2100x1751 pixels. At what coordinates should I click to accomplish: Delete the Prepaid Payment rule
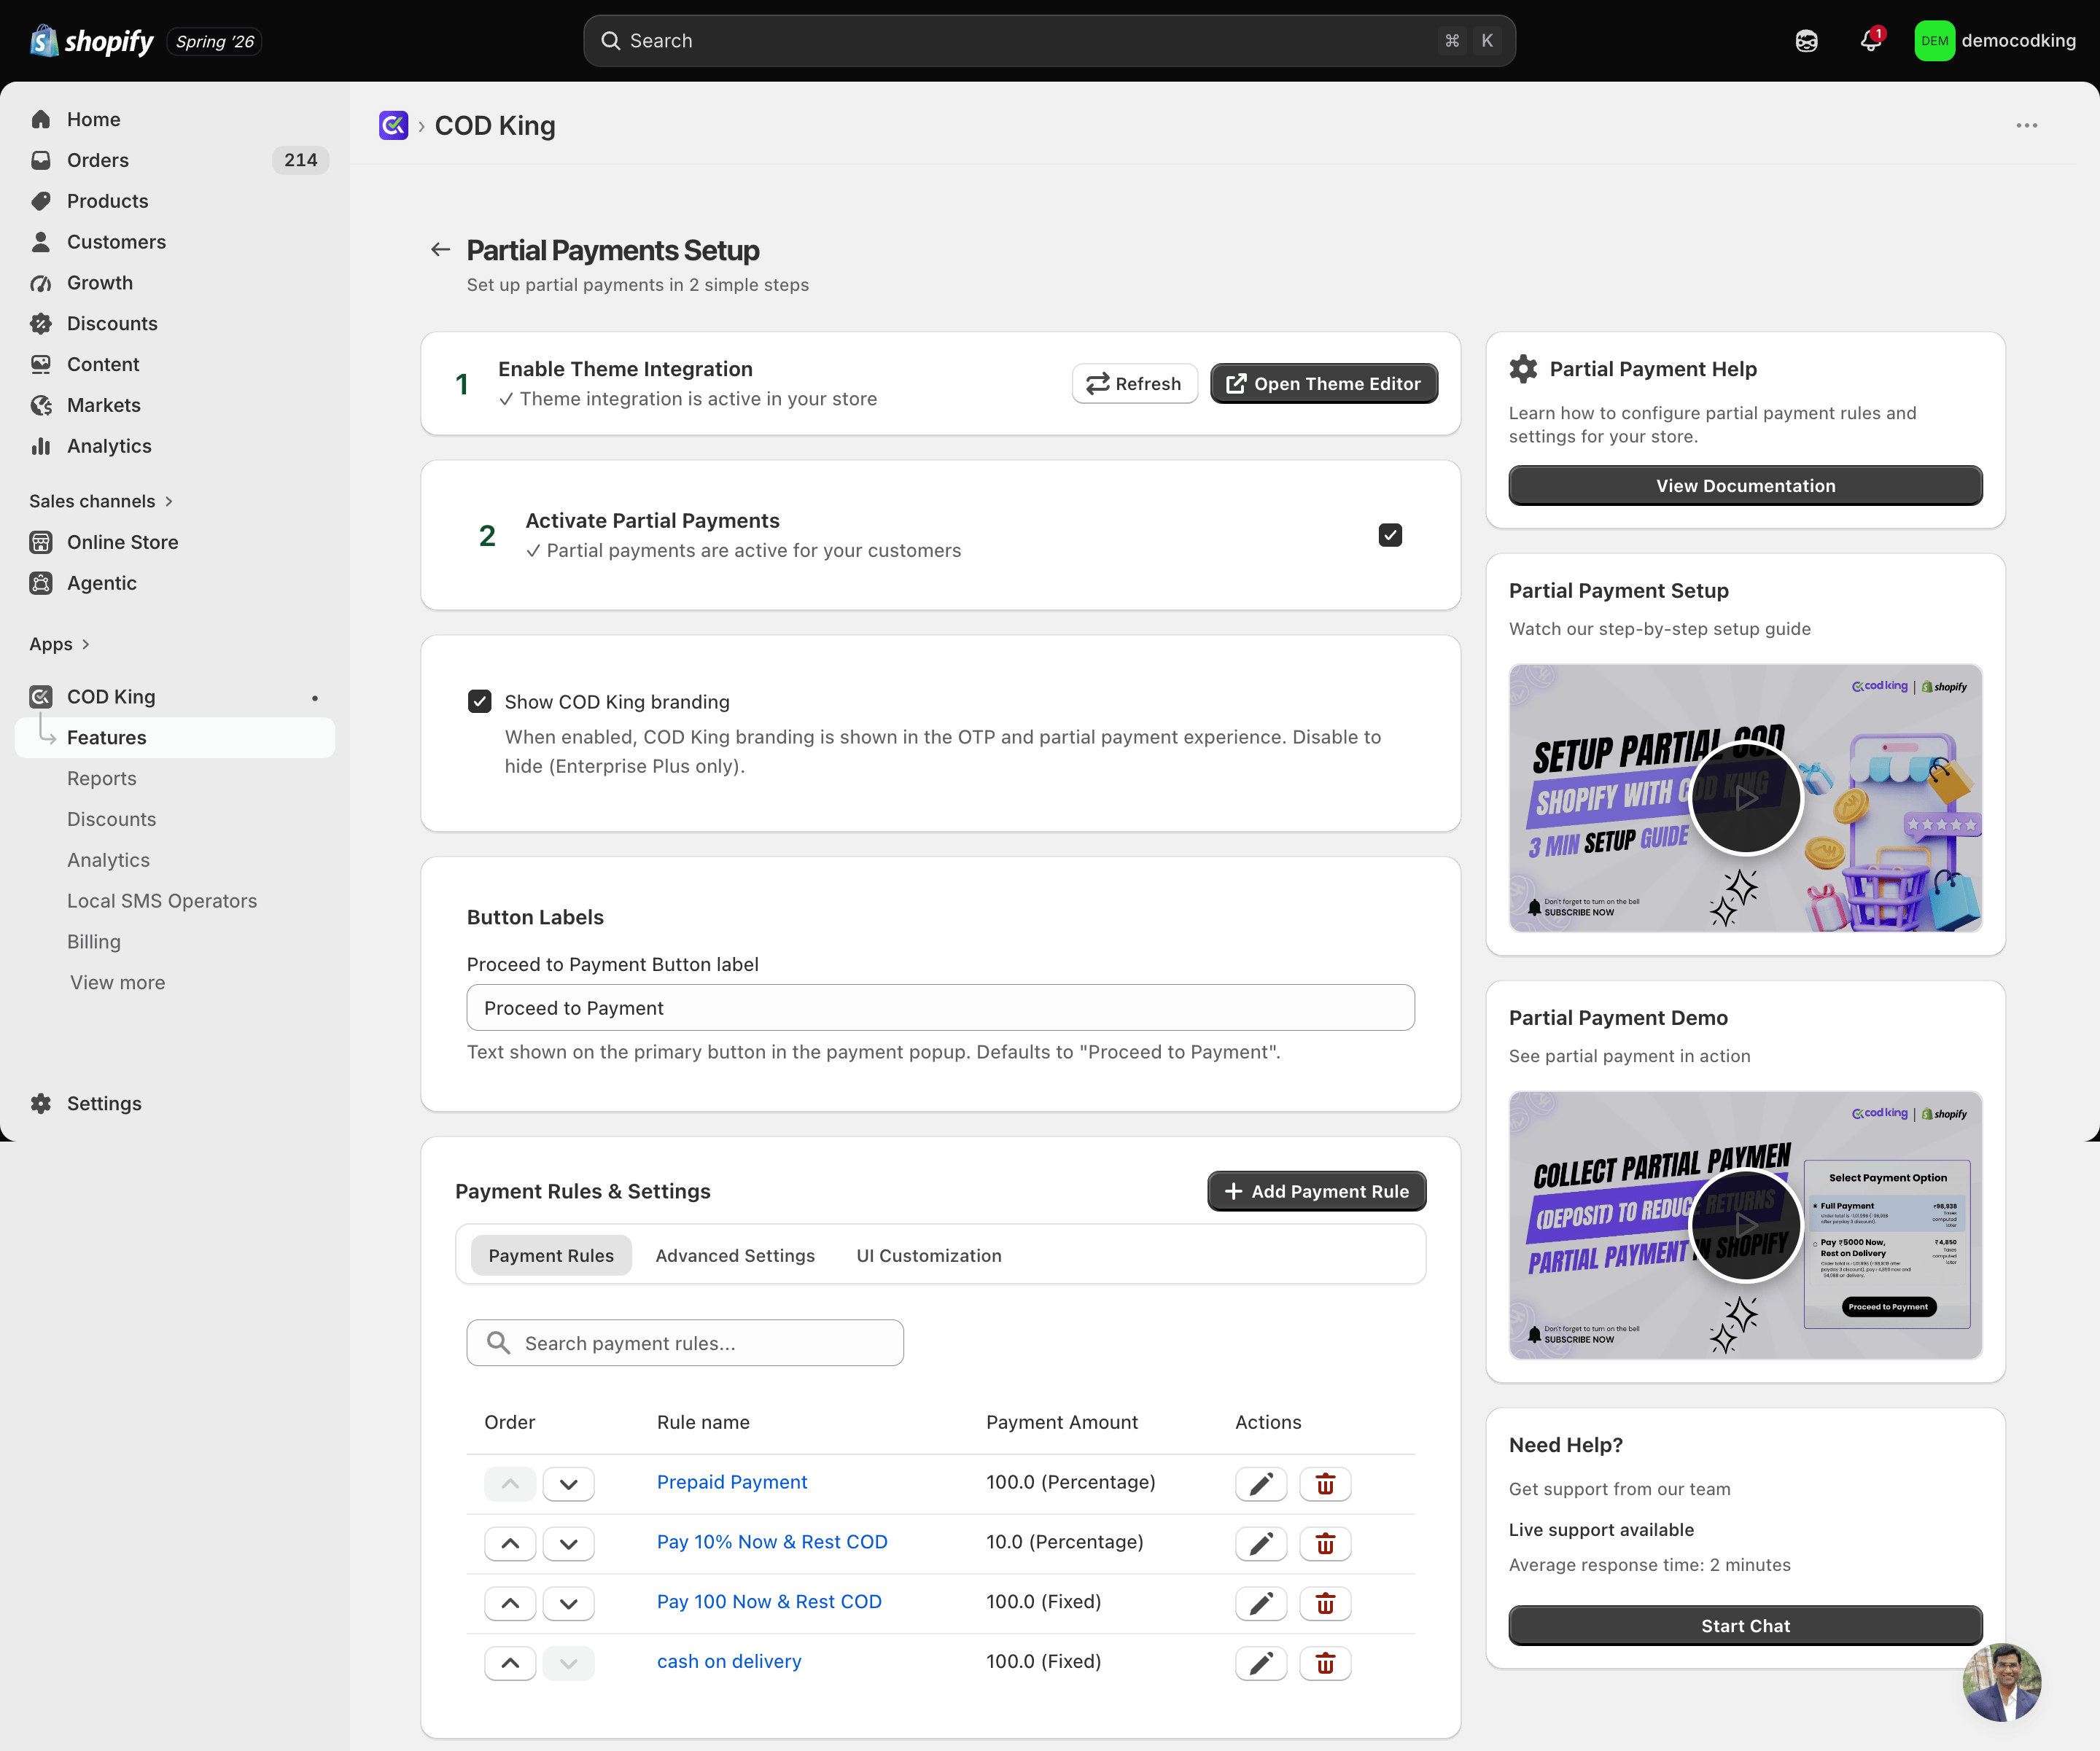tap(1325, 1485)
